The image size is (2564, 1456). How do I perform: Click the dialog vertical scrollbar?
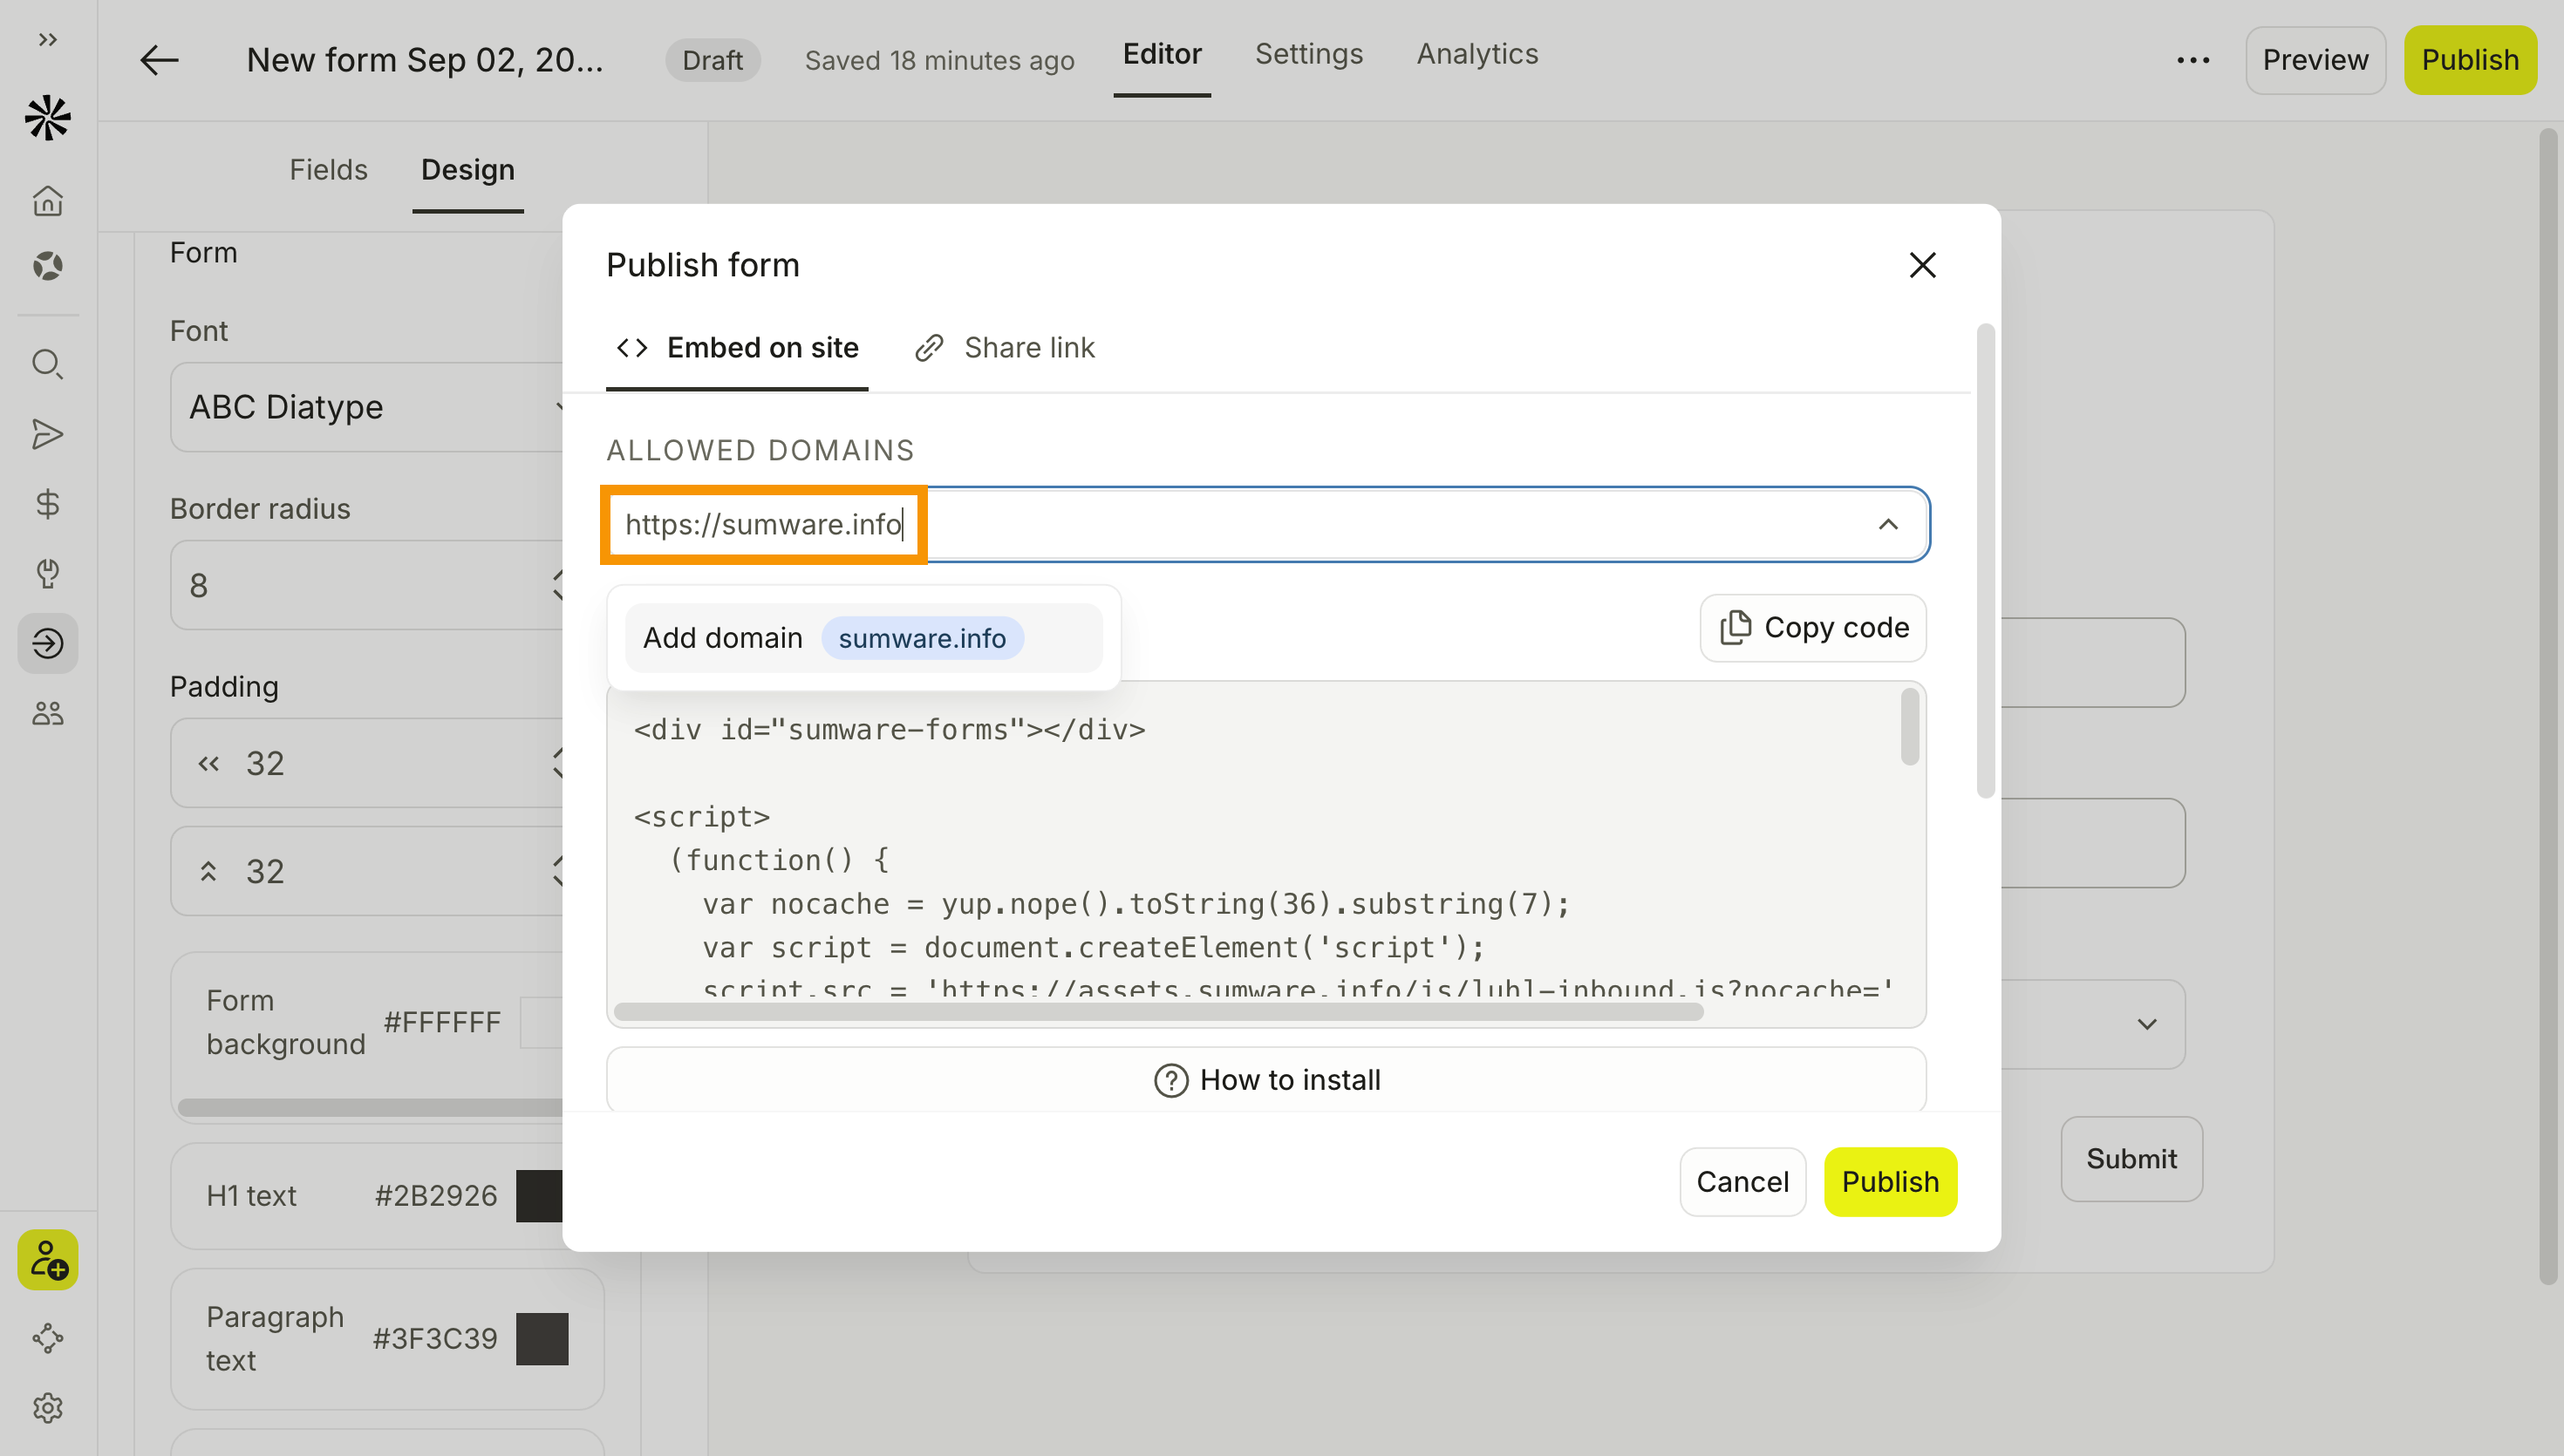pyautogui.click(x=1985, y=561)
